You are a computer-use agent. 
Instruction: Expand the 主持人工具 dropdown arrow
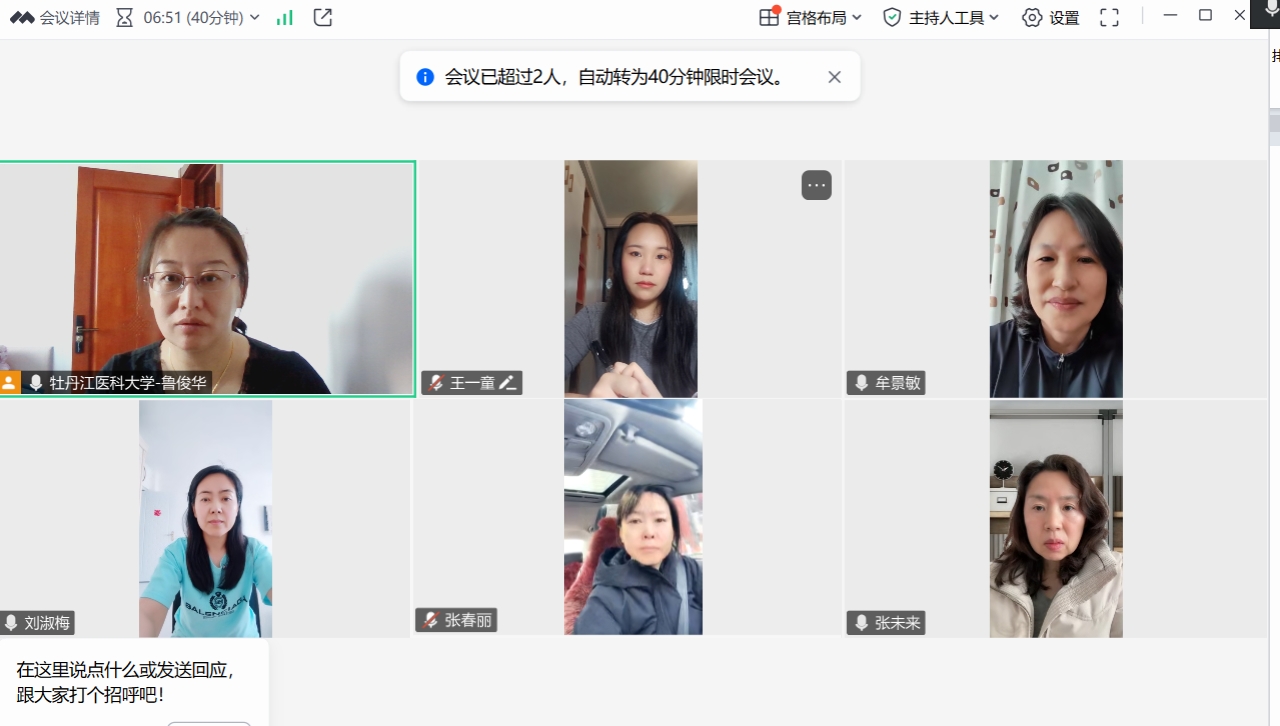pos(994,17)
